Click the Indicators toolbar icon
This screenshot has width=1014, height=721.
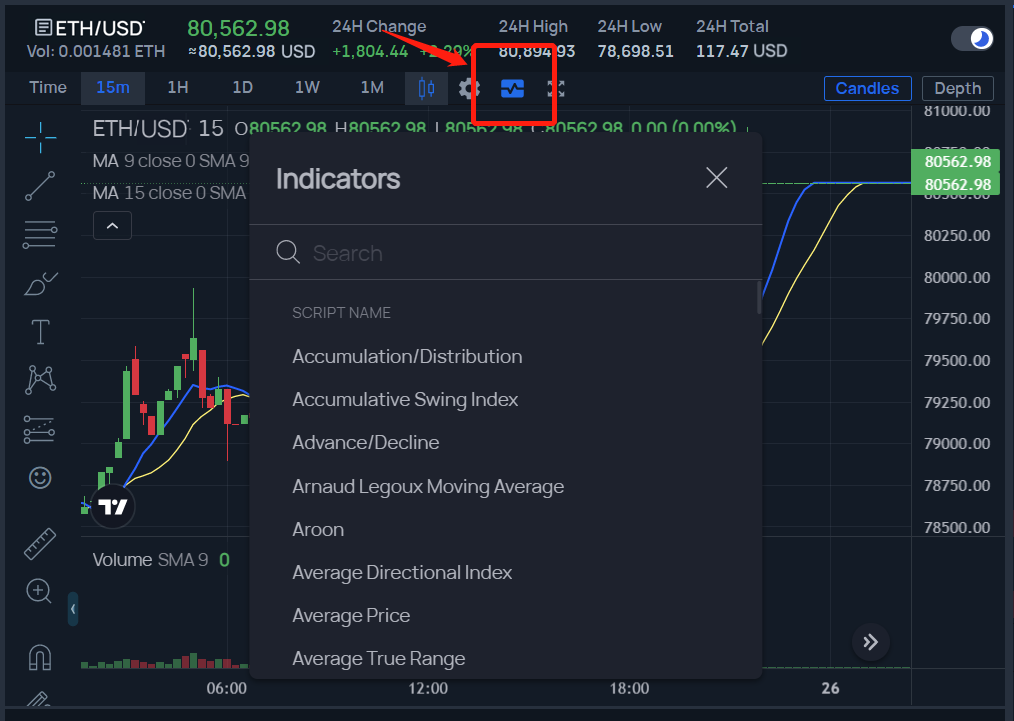[512, 89]
